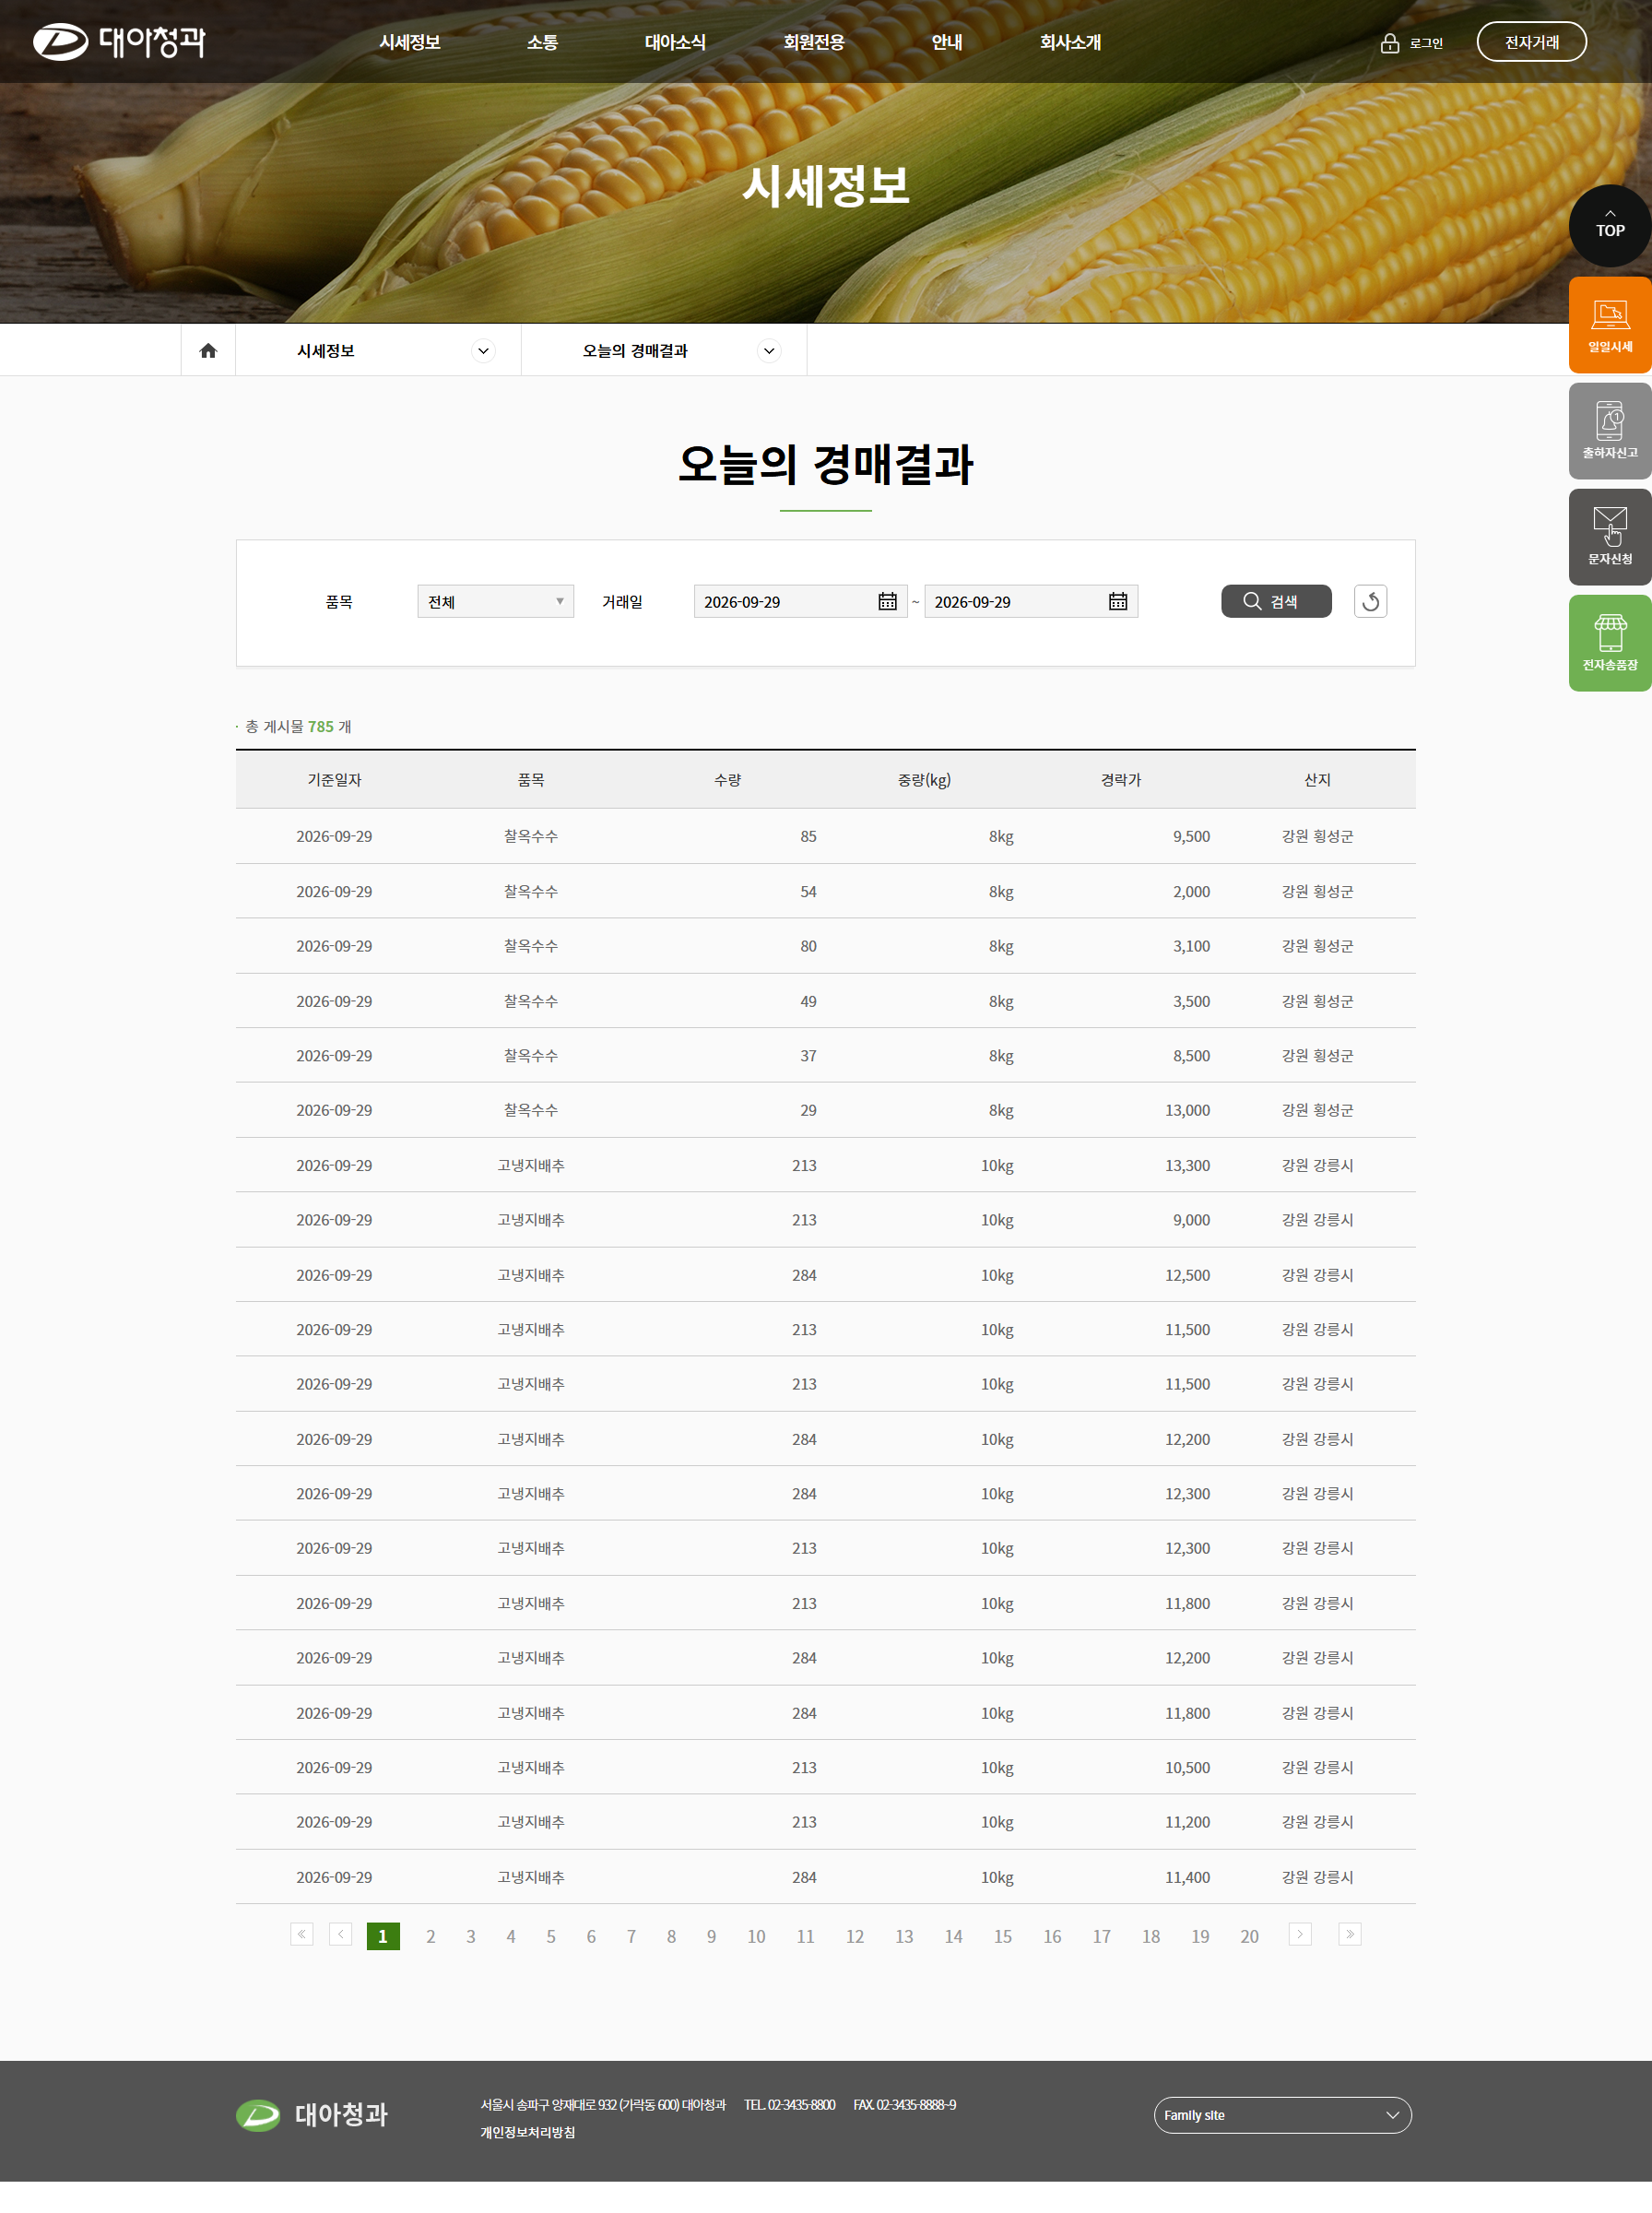
Task: Open the end date calendar picker
Action: [x=1118, y=601]
